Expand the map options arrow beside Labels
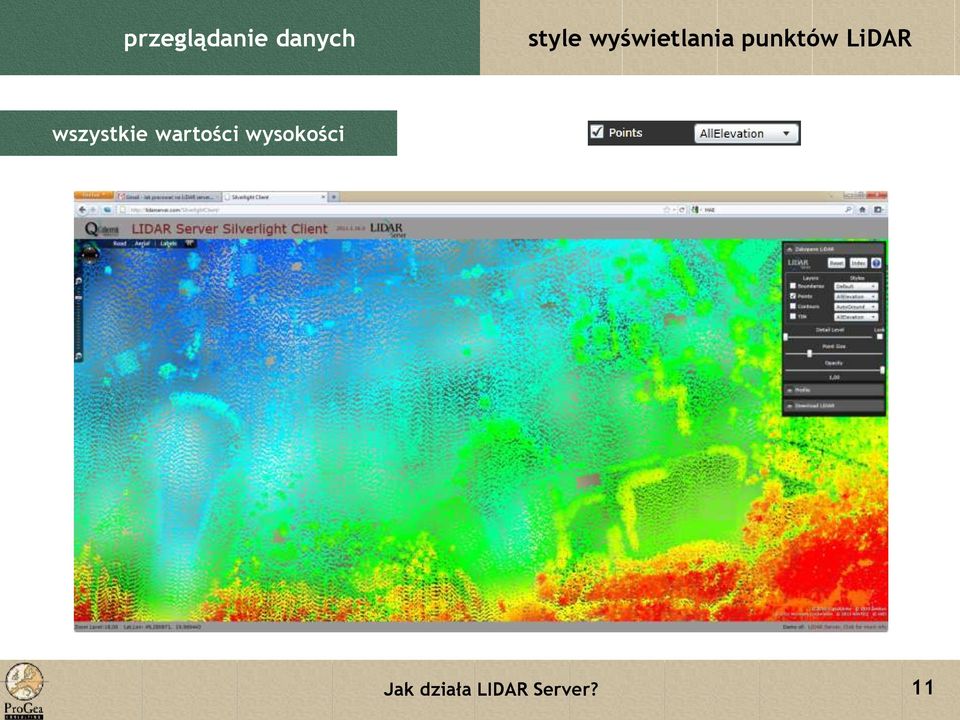 tap(189, 243)
